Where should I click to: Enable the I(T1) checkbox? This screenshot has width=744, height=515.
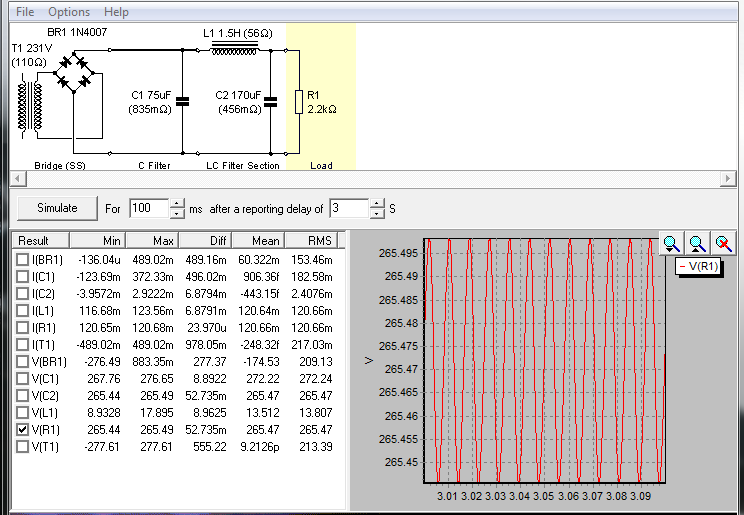(x=22, y=345)
